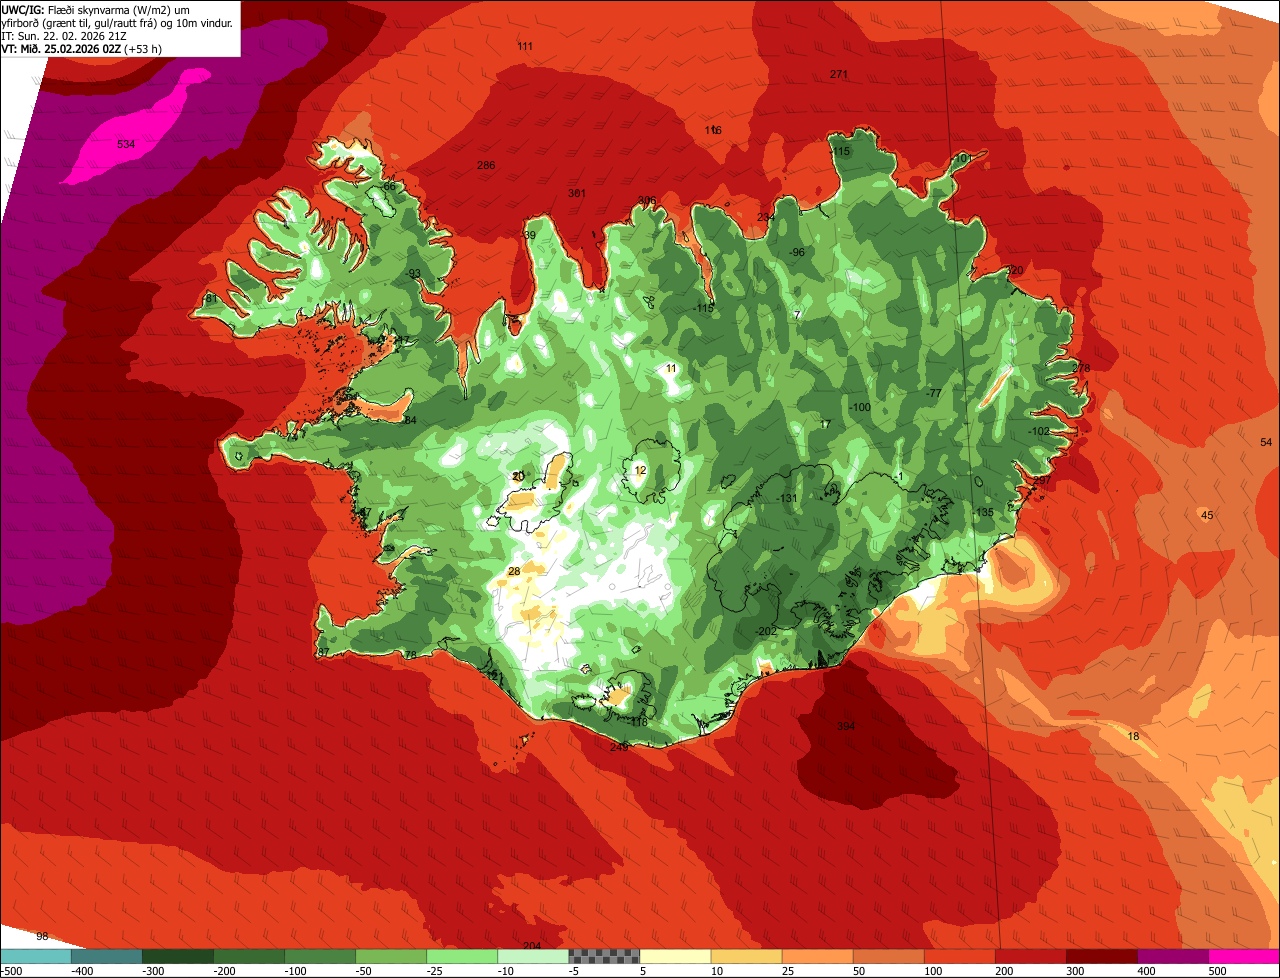Screen dimensions: 1280x978
Task: Click the light teal -500 to -400 swatch
Action: [36, 956]
